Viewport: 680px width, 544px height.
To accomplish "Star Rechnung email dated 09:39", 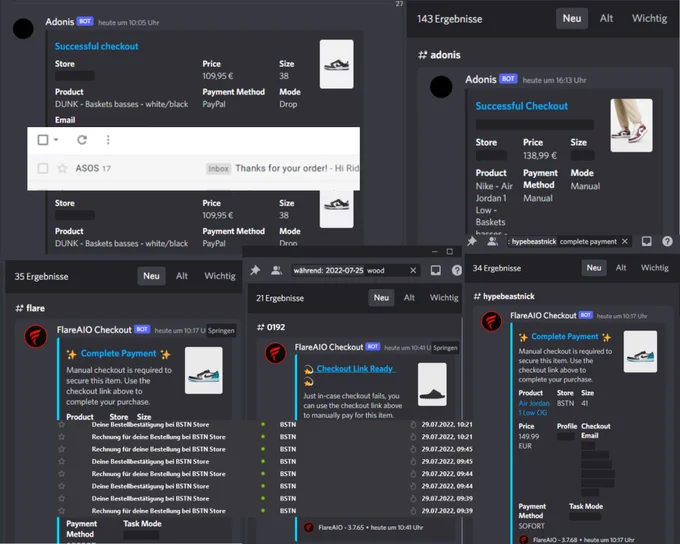I will pos(62,511).
